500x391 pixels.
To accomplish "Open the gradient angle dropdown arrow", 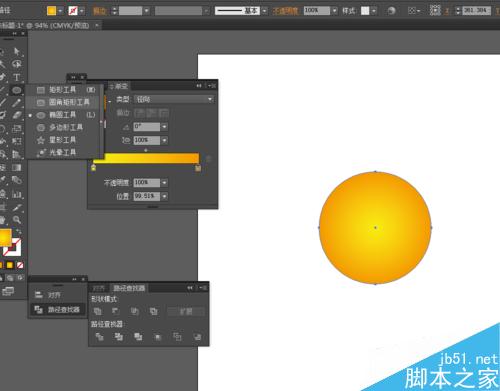I will click(x=164, y=127).
